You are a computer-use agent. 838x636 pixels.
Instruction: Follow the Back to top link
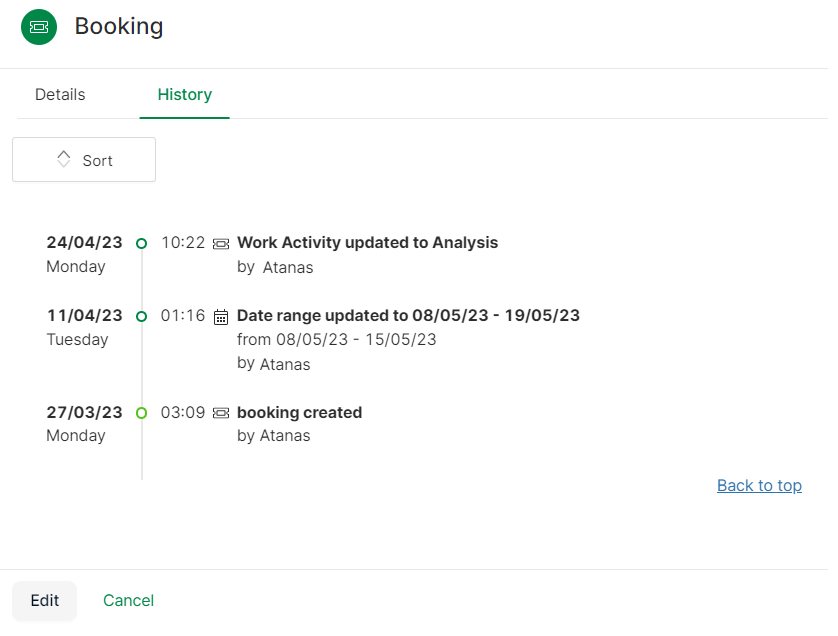point(759,485)
